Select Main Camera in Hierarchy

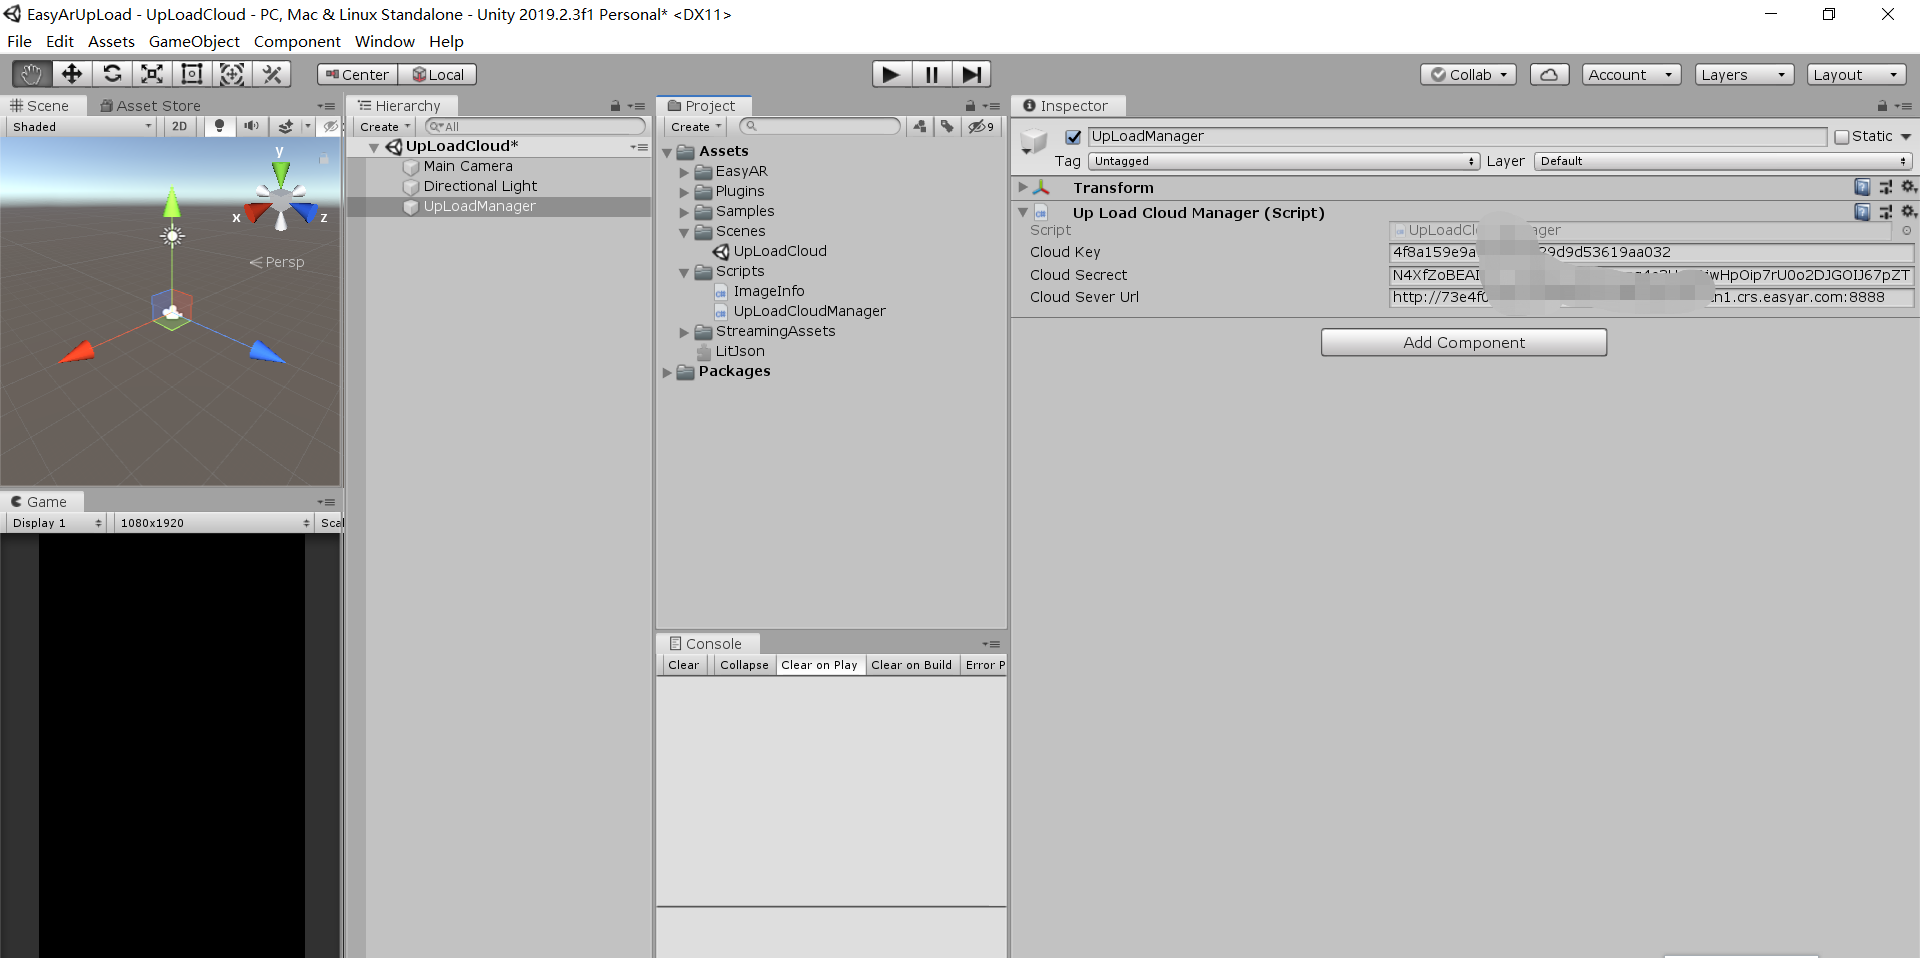pos(467,166)
